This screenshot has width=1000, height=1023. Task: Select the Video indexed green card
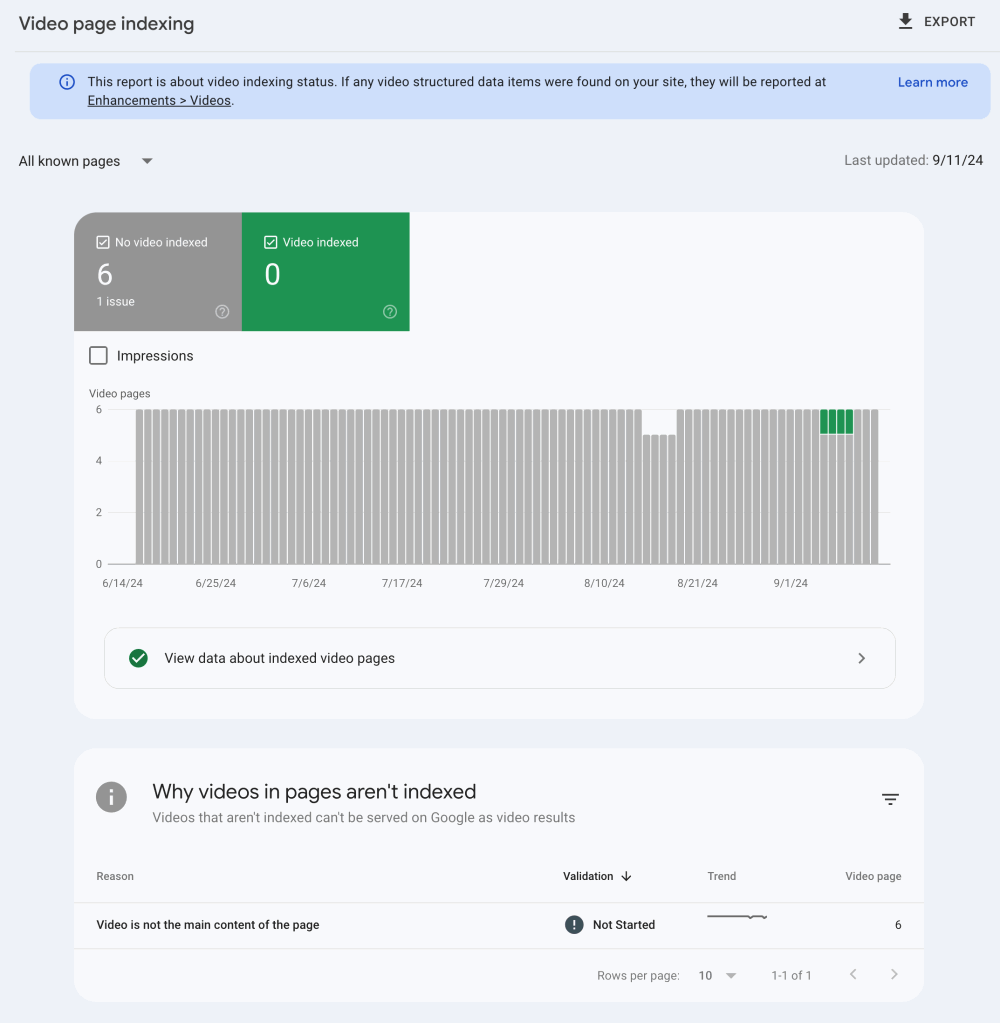tap(326, 271)
